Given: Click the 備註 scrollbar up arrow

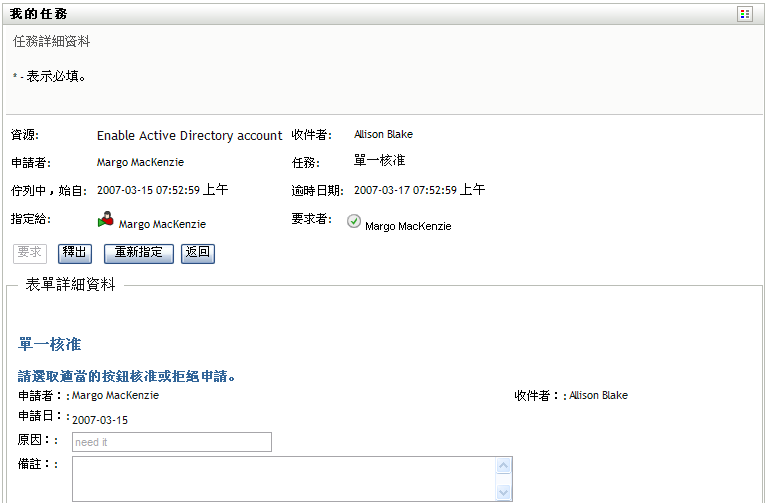Looking at the screenshot, I should click(504, 465).
